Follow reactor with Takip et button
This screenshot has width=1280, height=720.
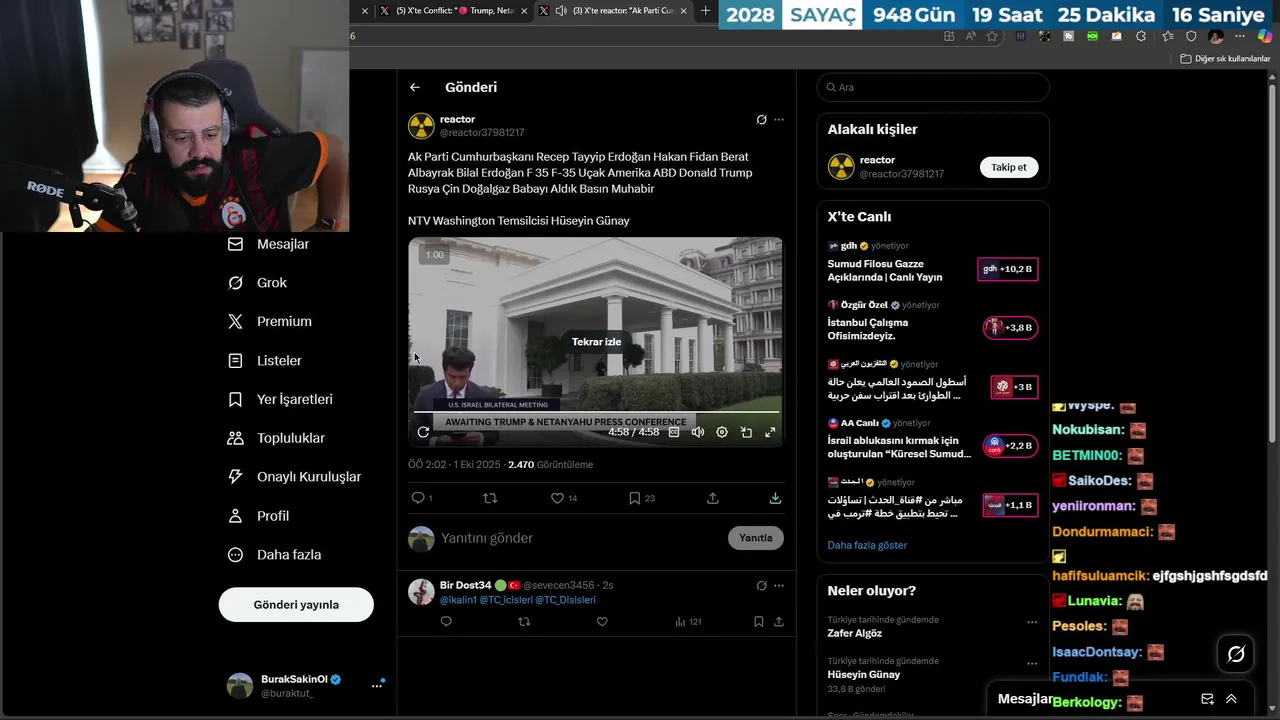coord(1008,167)
